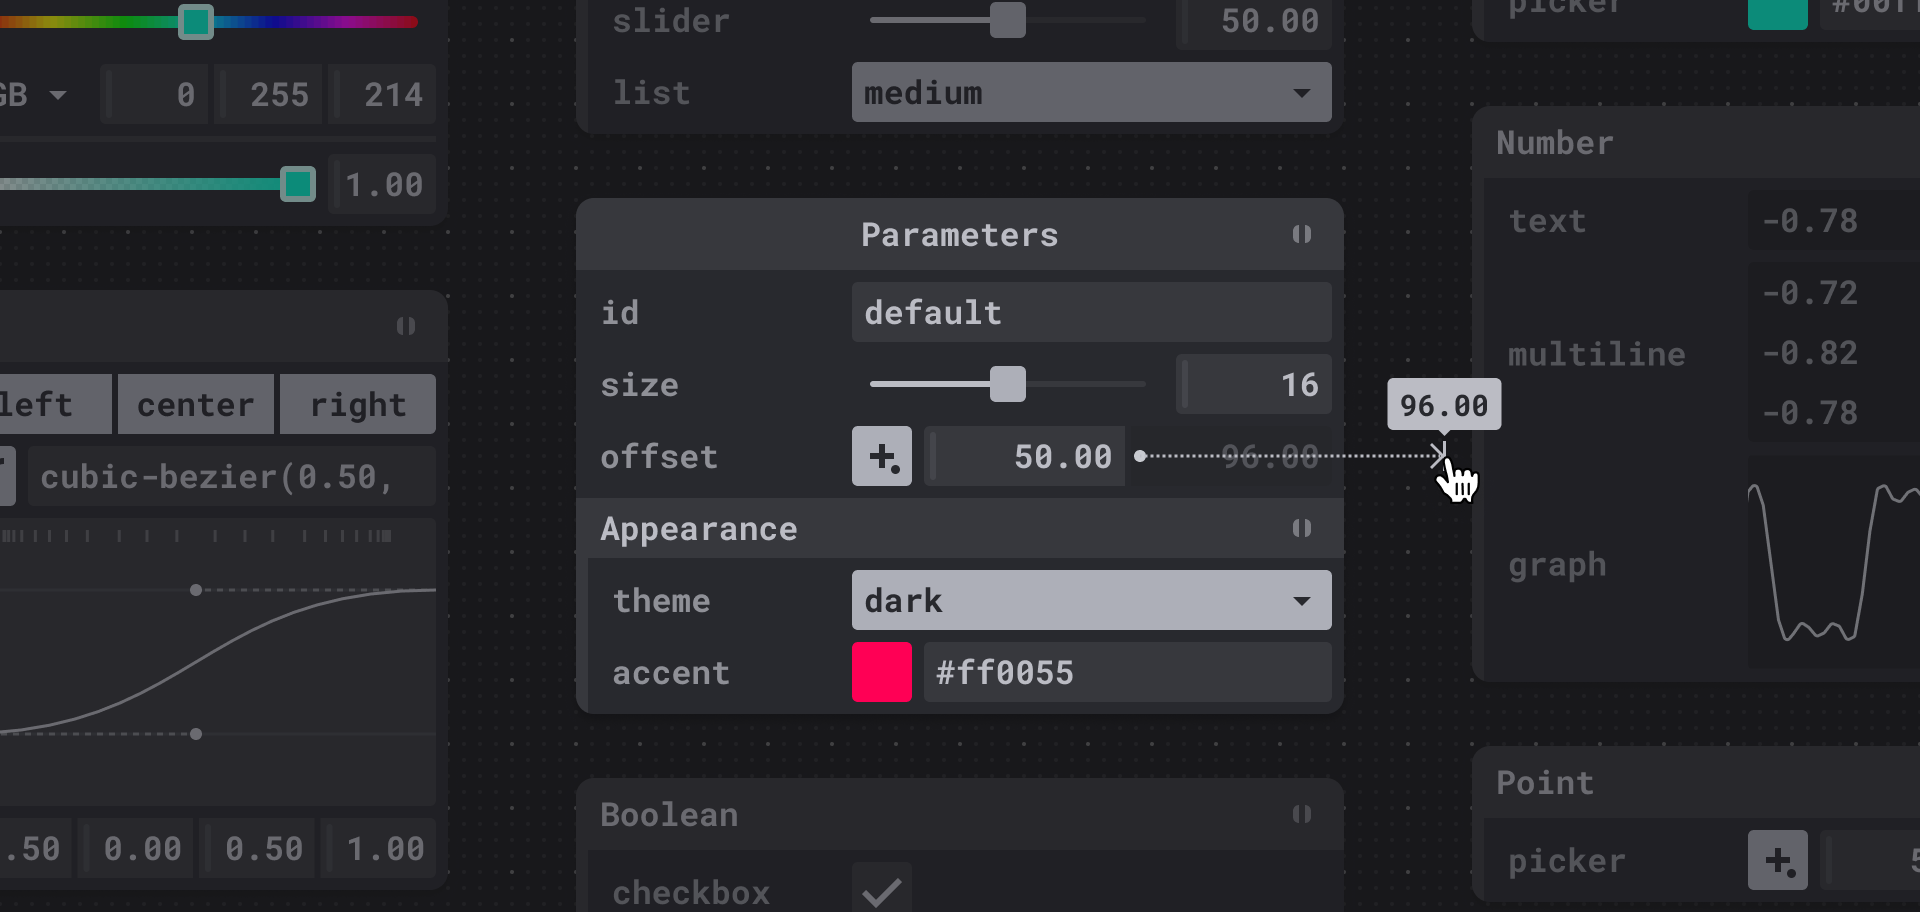Open the color mode dropdown arrow
This screenshot has width=1920, height=912.
point(58,95)
